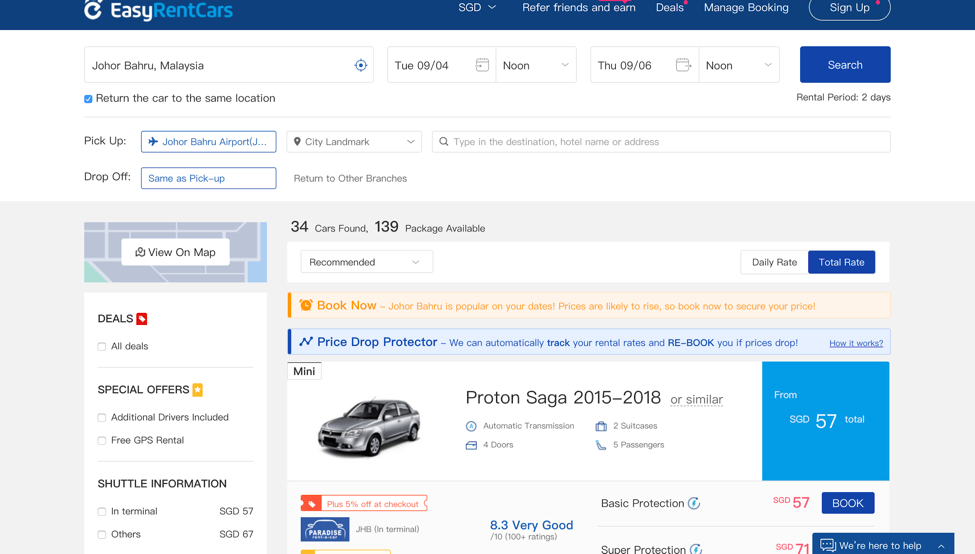Viewport: 975px width, 554px height.
Task: Click the red DEALS tag icon
Action: (x=142, y=319)
